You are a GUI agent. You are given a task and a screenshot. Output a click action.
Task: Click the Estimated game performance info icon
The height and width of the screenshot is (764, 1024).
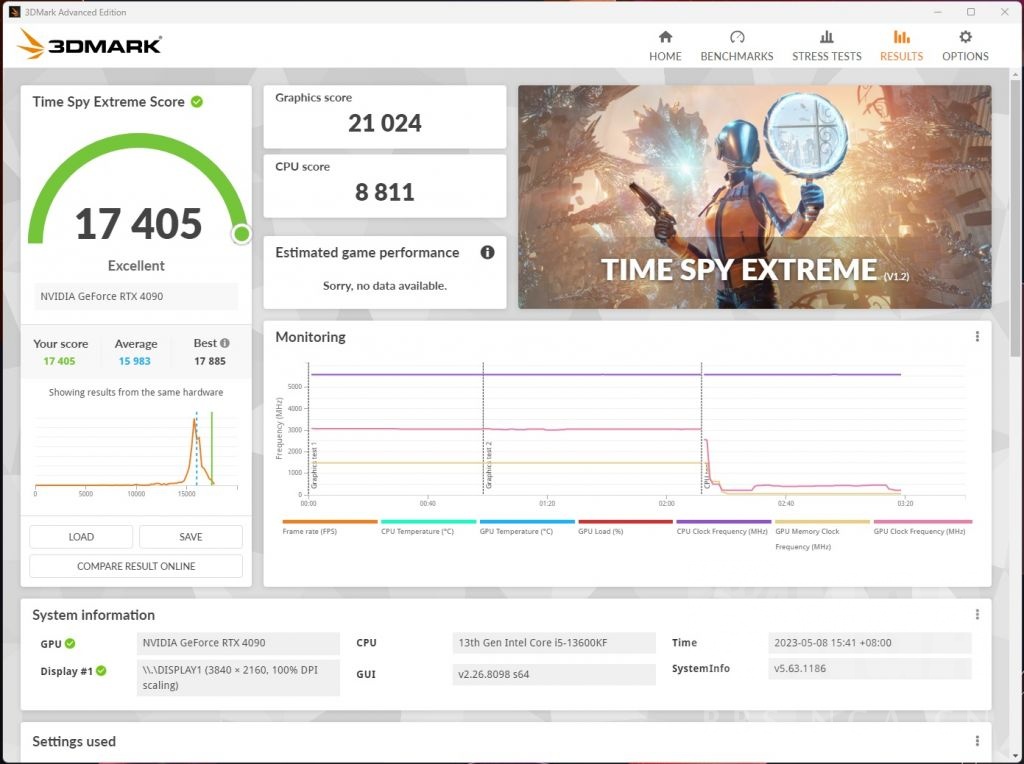pos(487,253)
